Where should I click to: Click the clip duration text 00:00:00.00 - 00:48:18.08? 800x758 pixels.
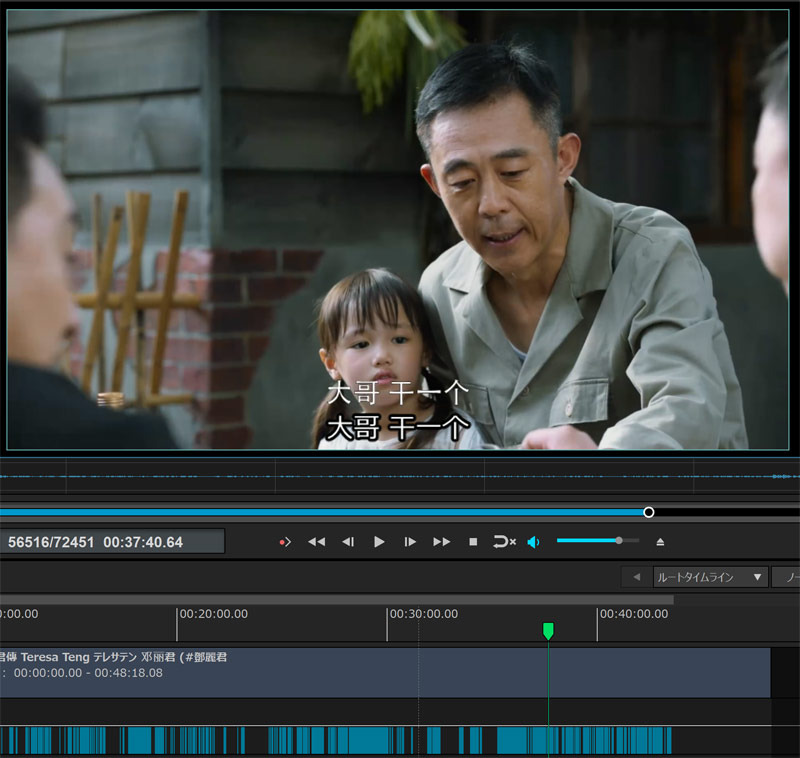[x=88, y=673]
